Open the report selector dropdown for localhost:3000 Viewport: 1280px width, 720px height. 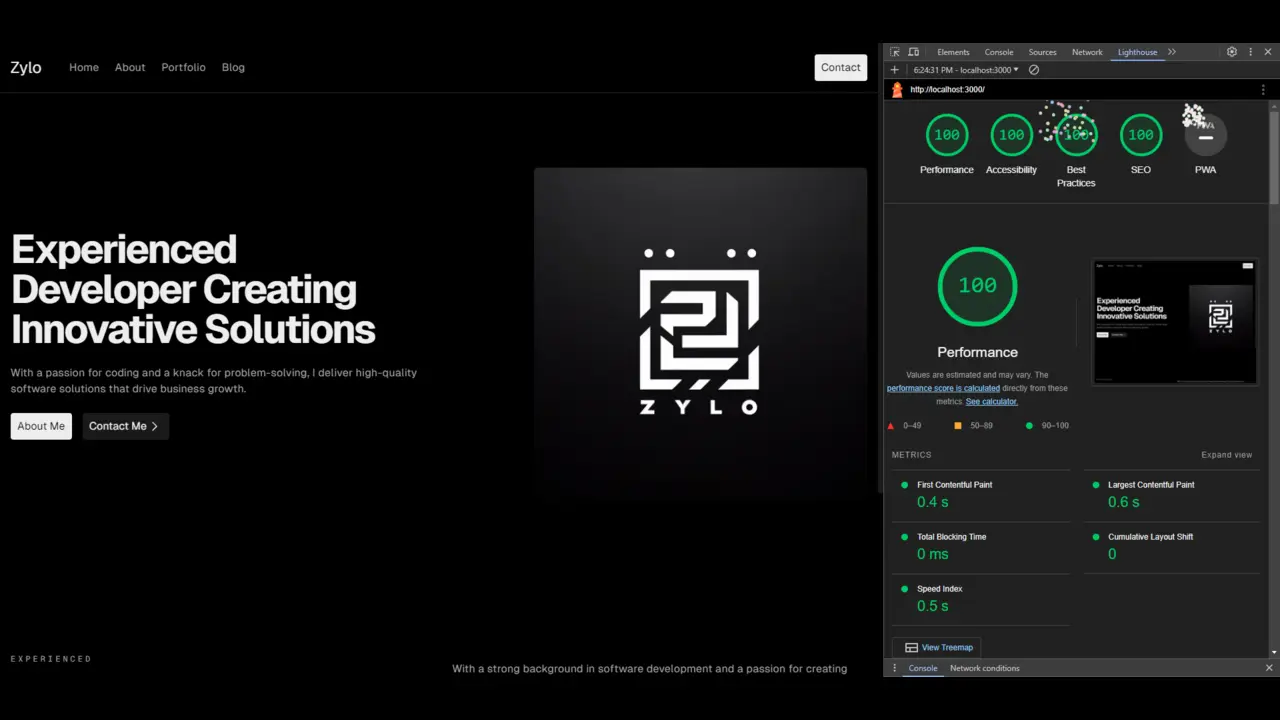point(966,70)
